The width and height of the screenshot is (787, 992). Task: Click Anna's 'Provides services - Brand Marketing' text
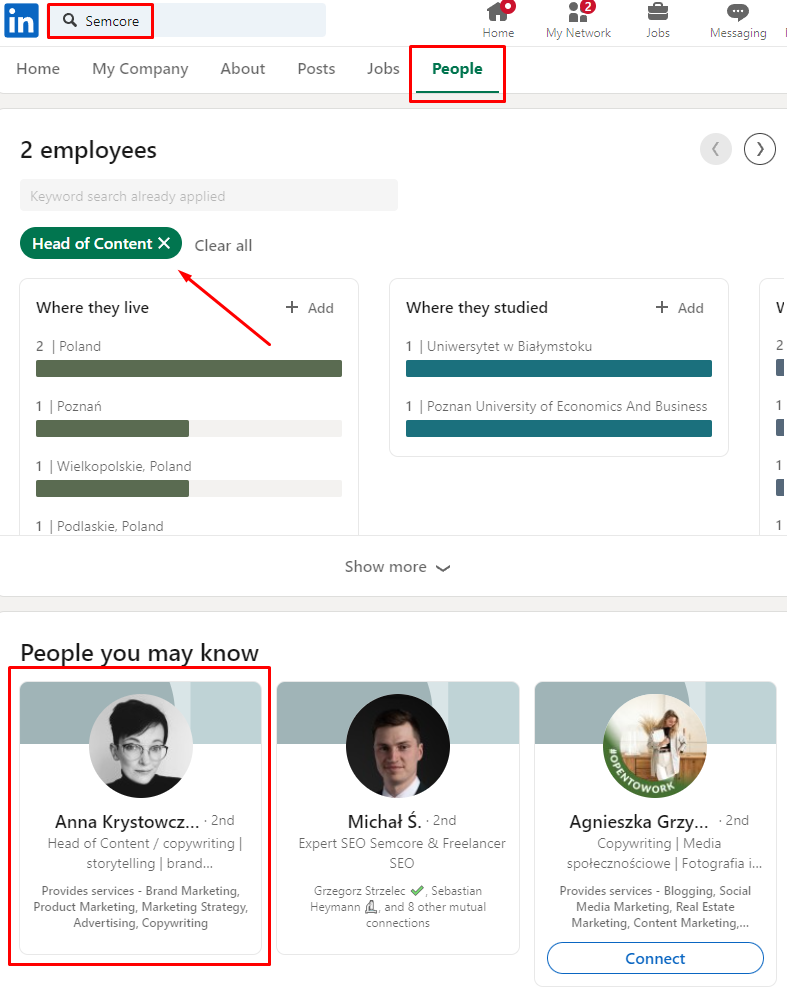tap(140, 907)
